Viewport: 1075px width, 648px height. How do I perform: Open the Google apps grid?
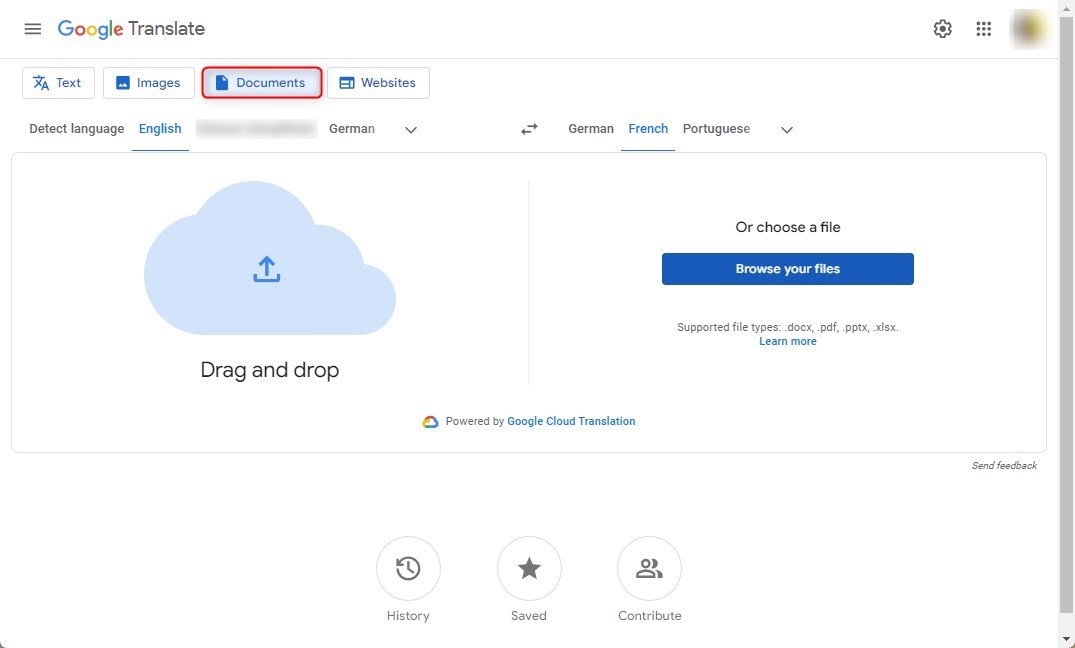point(983,28)
